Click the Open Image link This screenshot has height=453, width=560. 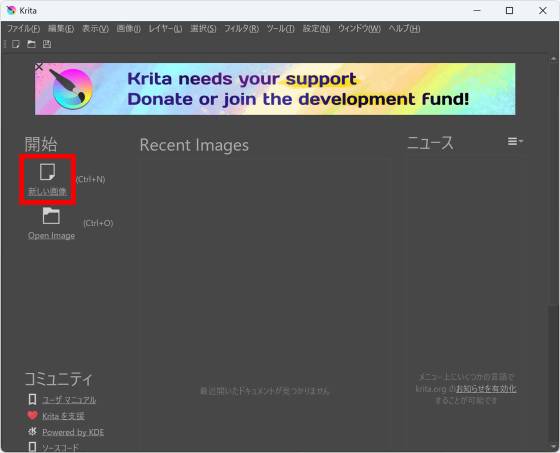[x=52, y=235]
